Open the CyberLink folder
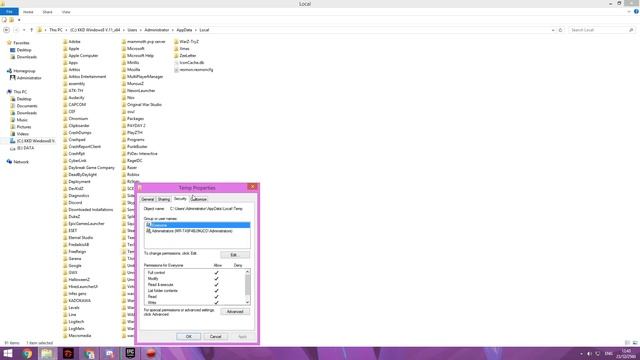The width and height of the screenshot is (640, 360). pos(74,160)
